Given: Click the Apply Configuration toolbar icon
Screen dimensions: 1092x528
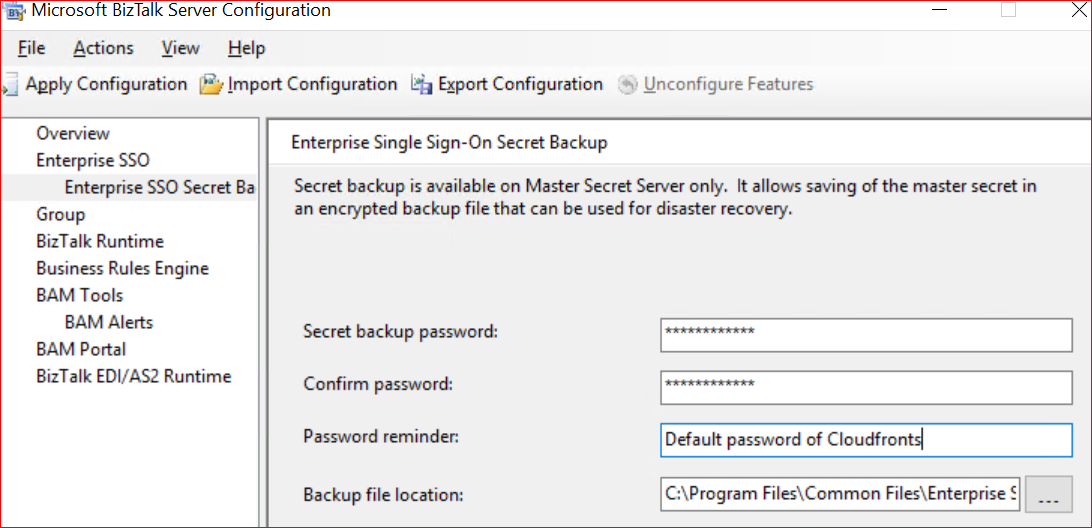Looking at the screenshot, I should (x=10, y=85).
